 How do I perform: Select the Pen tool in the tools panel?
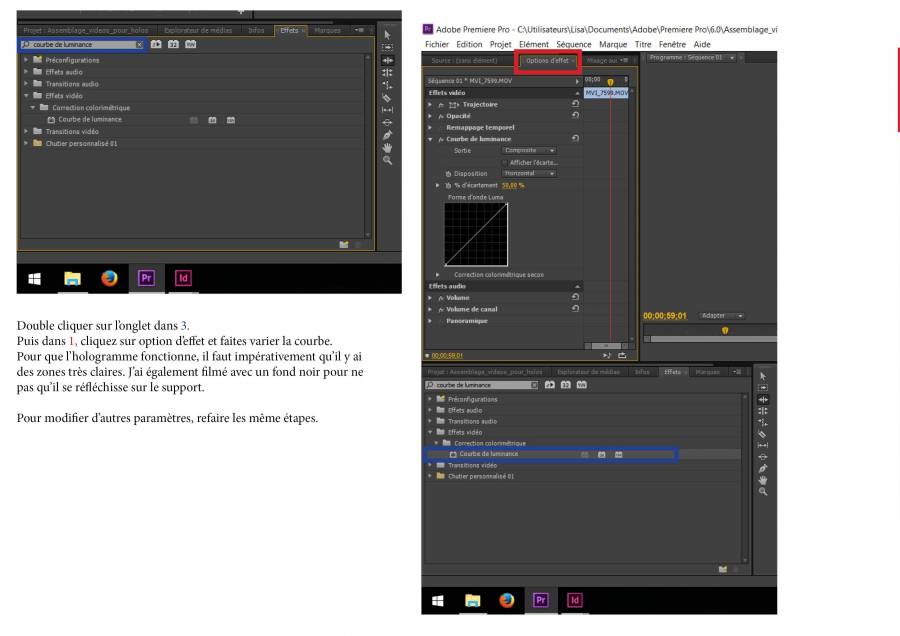click(763, 468)
